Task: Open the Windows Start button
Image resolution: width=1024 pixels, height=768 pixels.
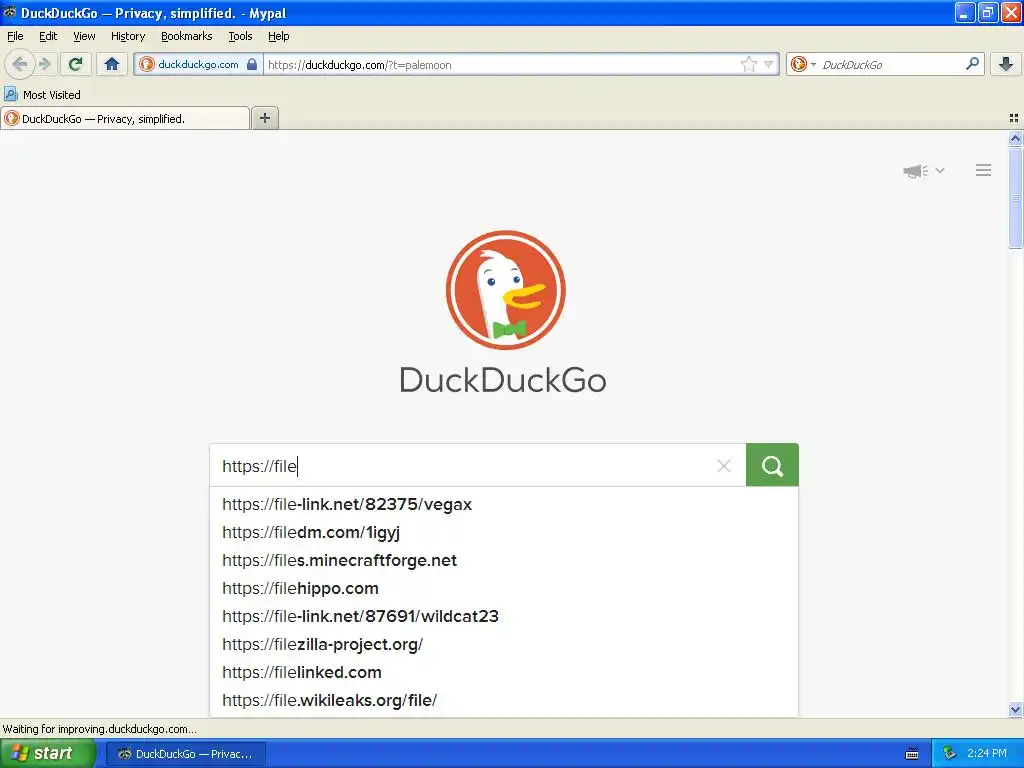Action: (48, 754)
